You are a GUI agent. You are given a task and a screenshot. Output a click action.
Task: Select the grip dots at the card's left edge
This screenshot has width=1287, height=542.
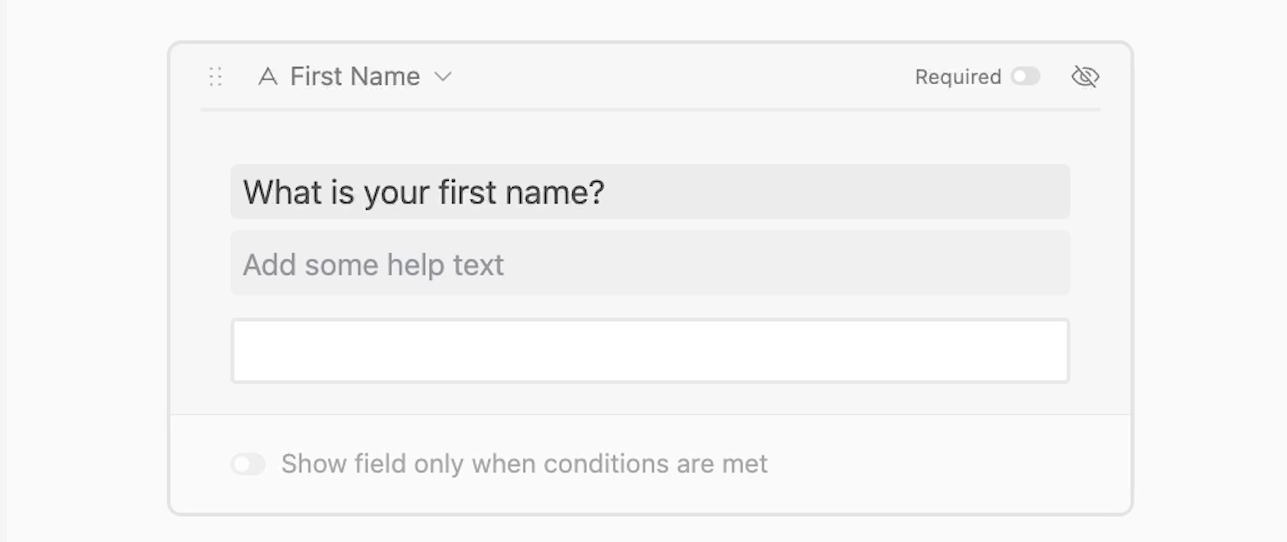coord(215,76)
